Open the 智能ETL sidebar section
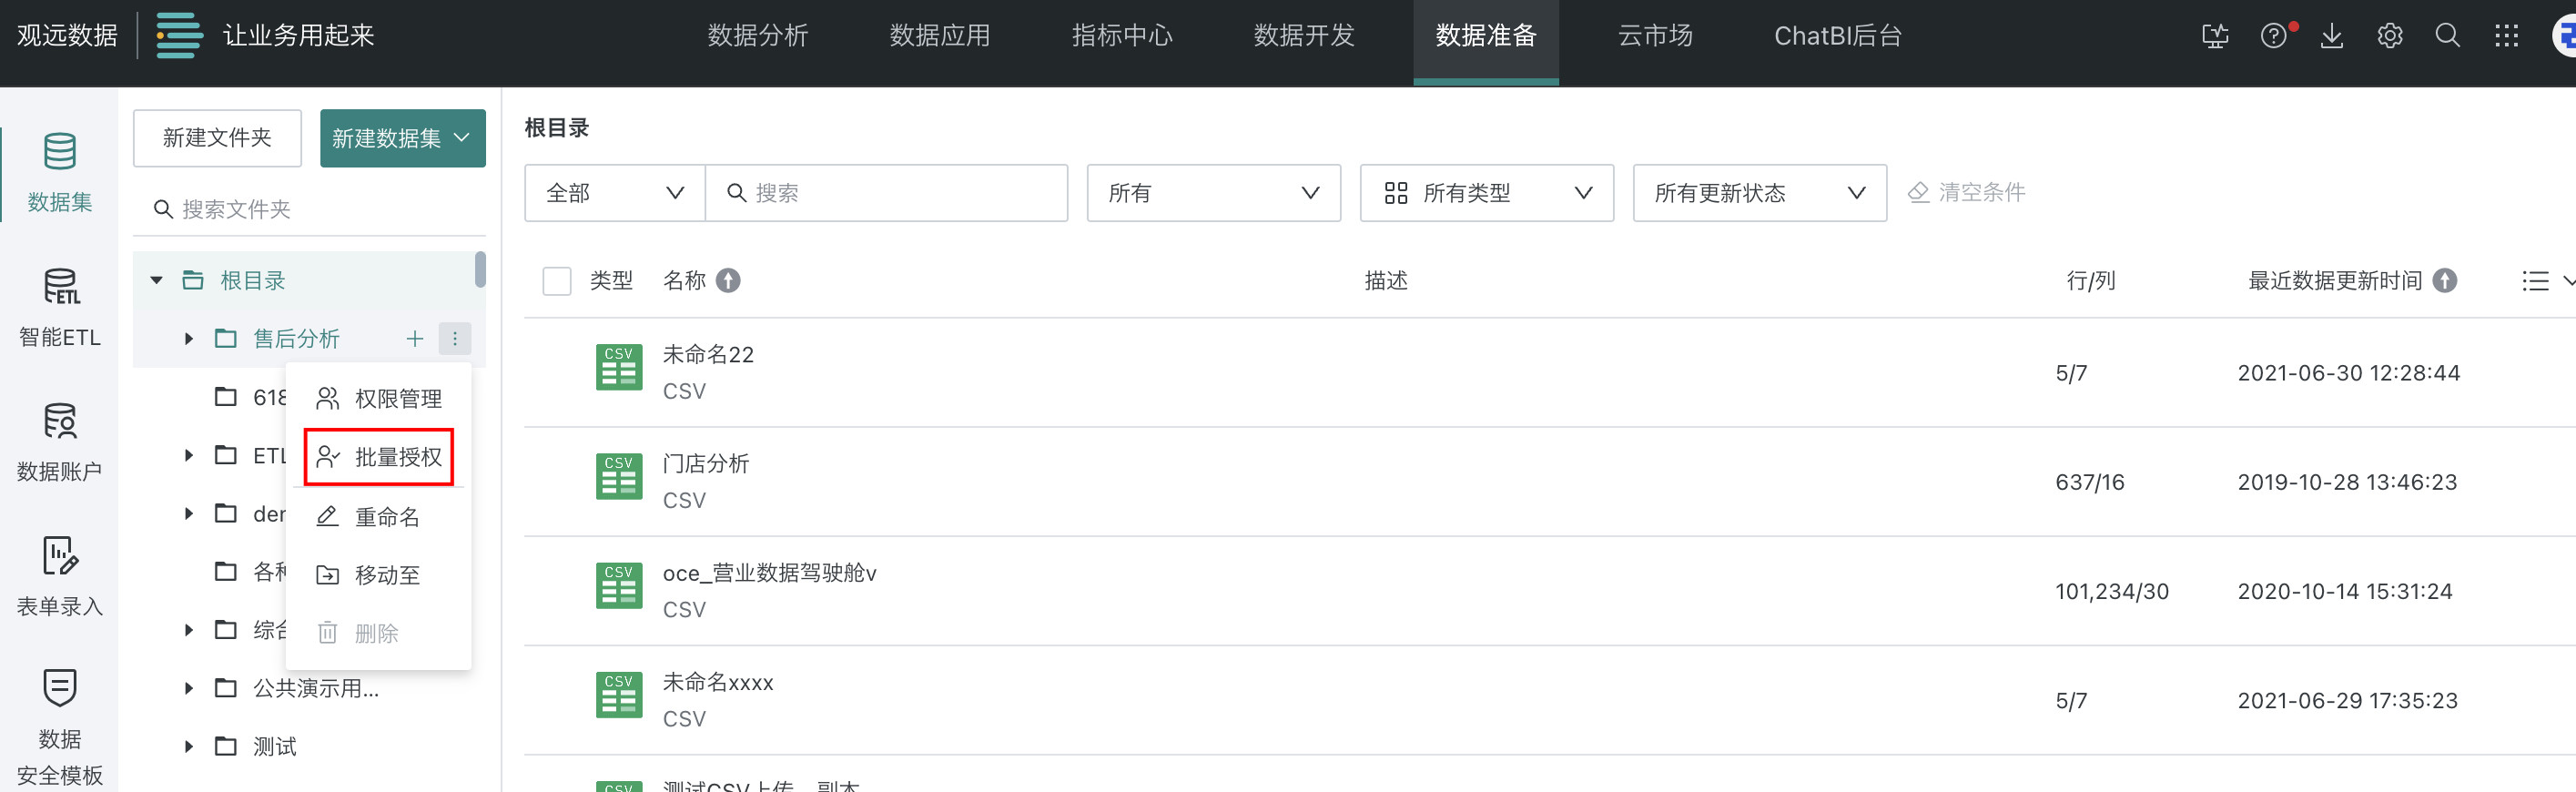2576x792 pixels. (x=60, y=306)
